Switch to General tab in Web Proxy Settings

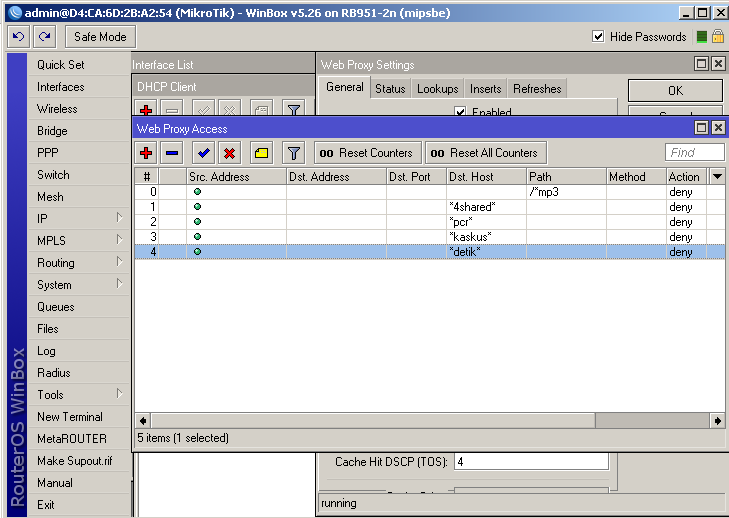[x=345, y=87]
